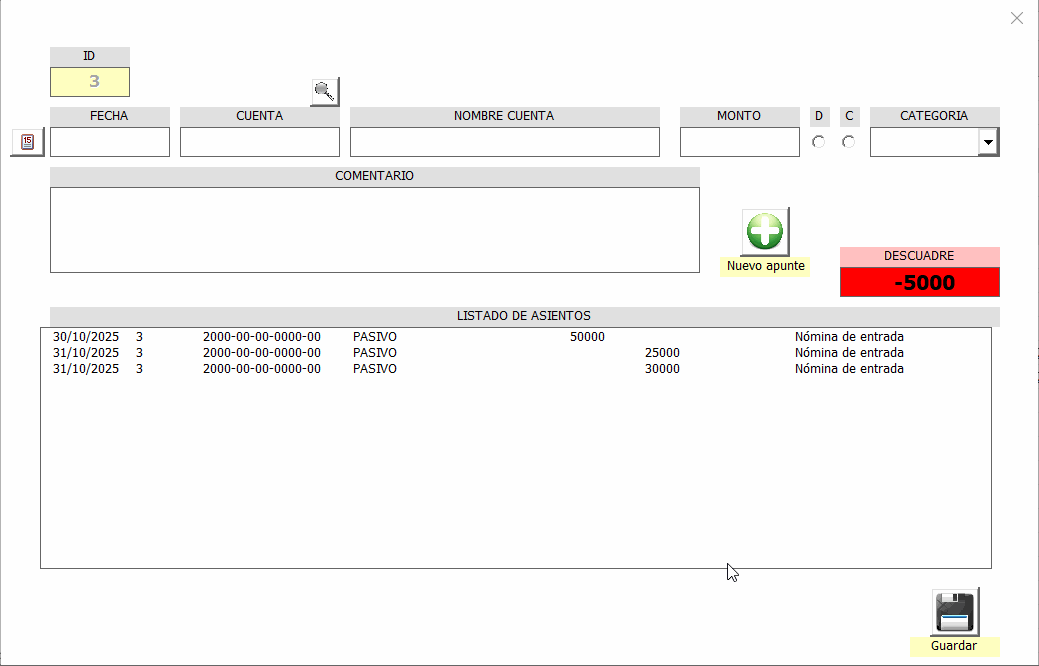This screenshot has height=666, width=1039.
Task: Select the 30/10/2025 entry with 50000
Action: [x=400, y=337]
